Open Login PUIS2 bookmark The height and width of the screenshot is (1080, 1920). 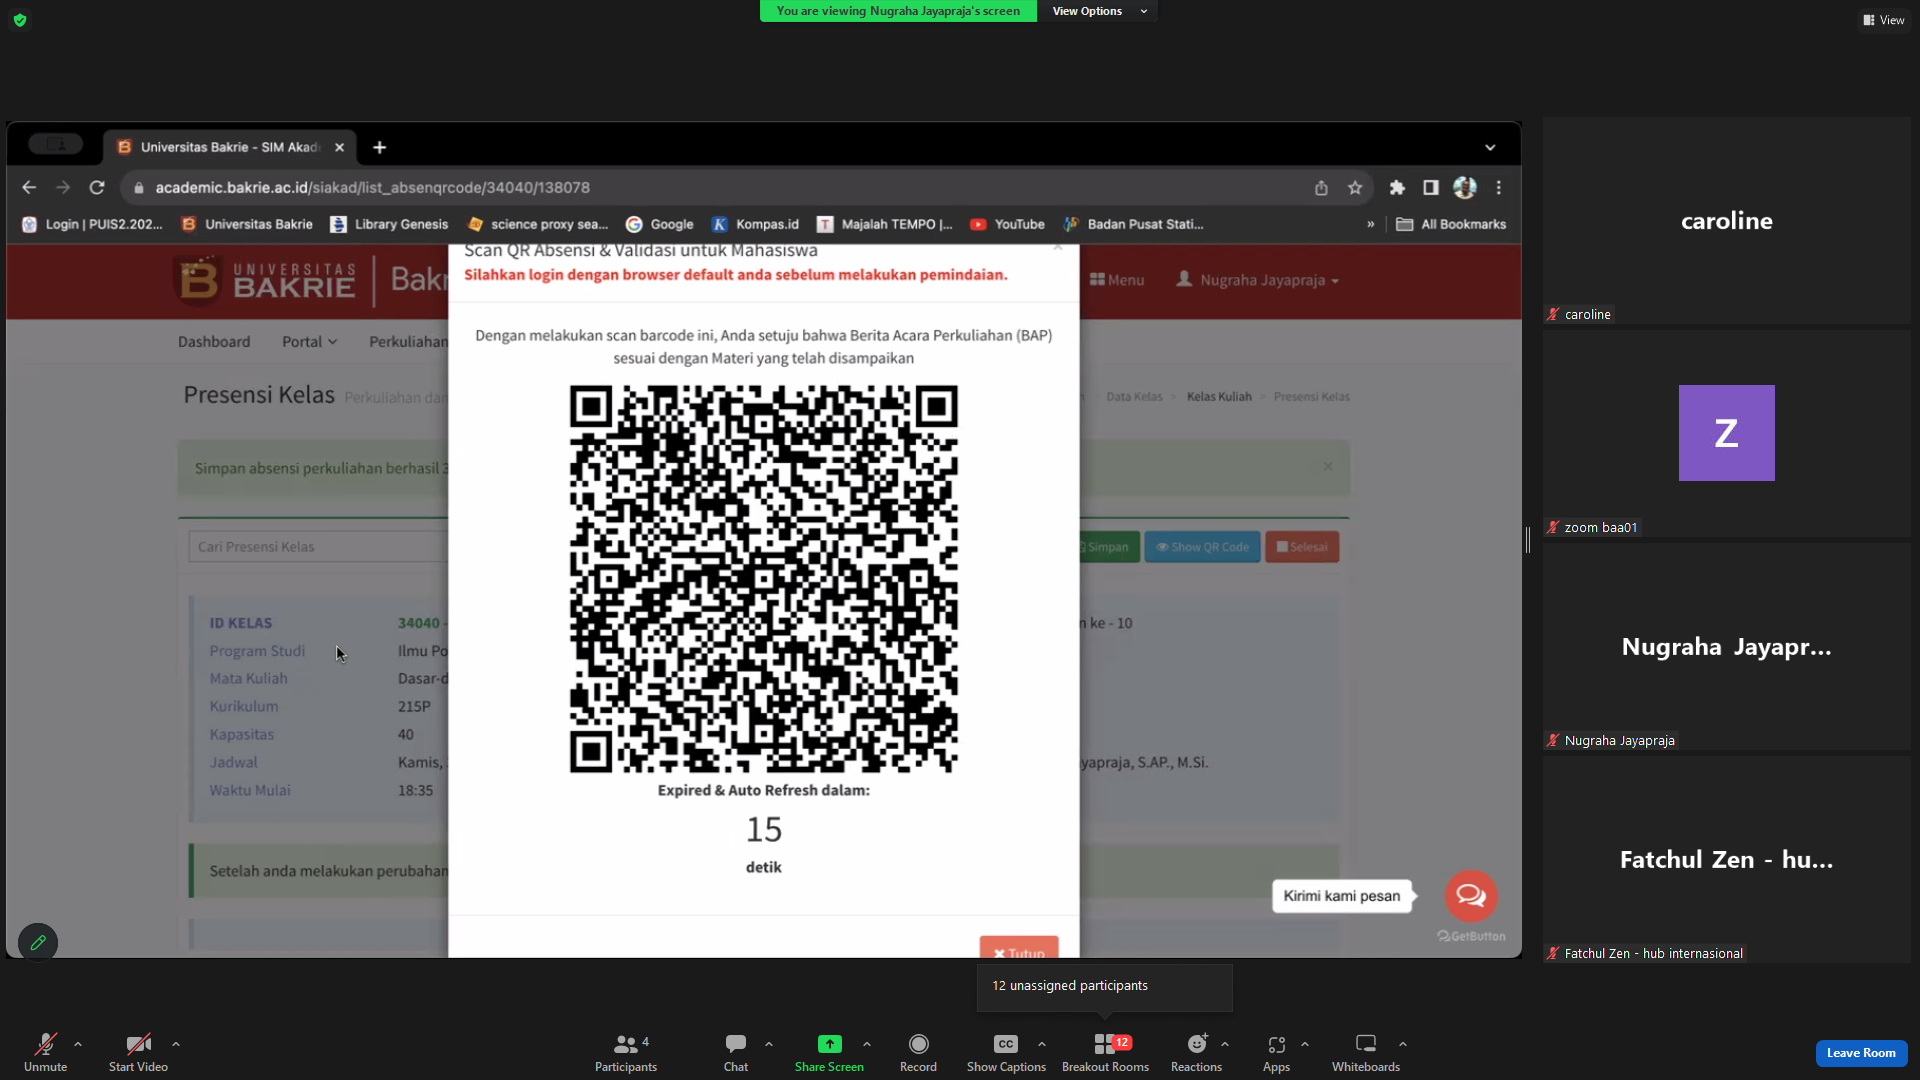point(92,224)
